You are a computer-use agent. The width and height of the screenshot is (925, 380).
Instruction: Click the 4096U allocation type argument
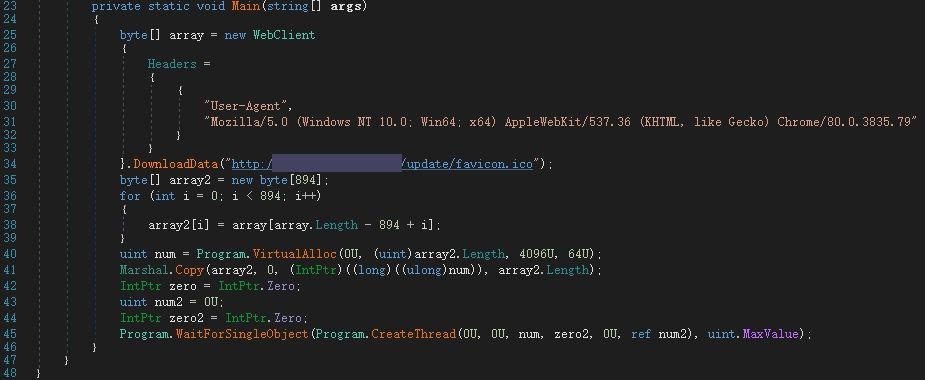[537, 254]
